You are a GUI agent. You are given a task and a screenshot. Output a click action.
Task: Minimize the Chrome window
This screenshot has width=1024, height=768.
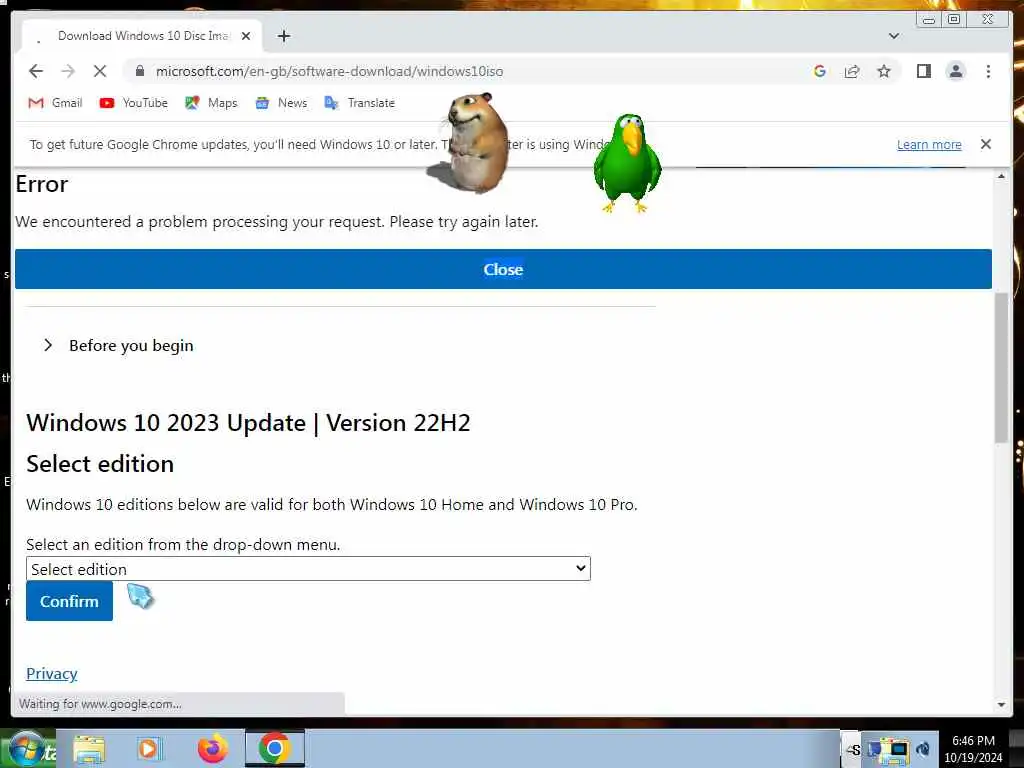[x=929, y=20]
